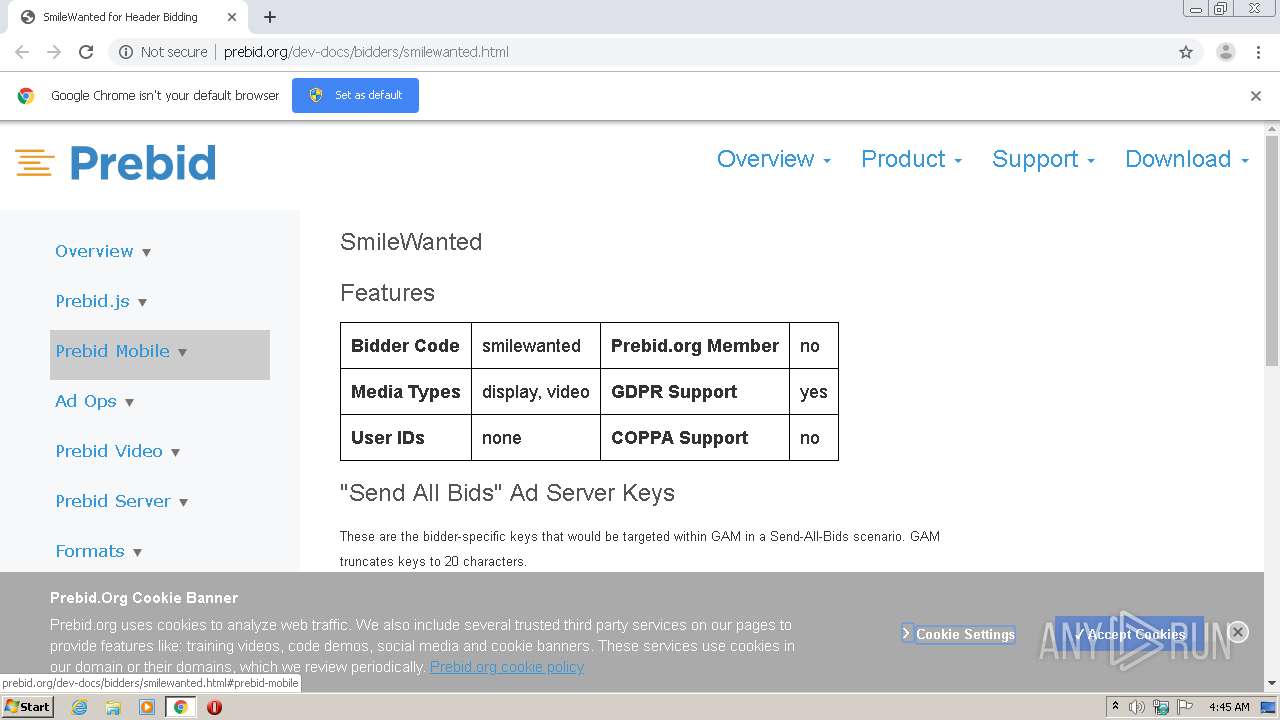Click the volume icon in system tray
This screenshot has width=1280, height=720.
coord(1137,707)
